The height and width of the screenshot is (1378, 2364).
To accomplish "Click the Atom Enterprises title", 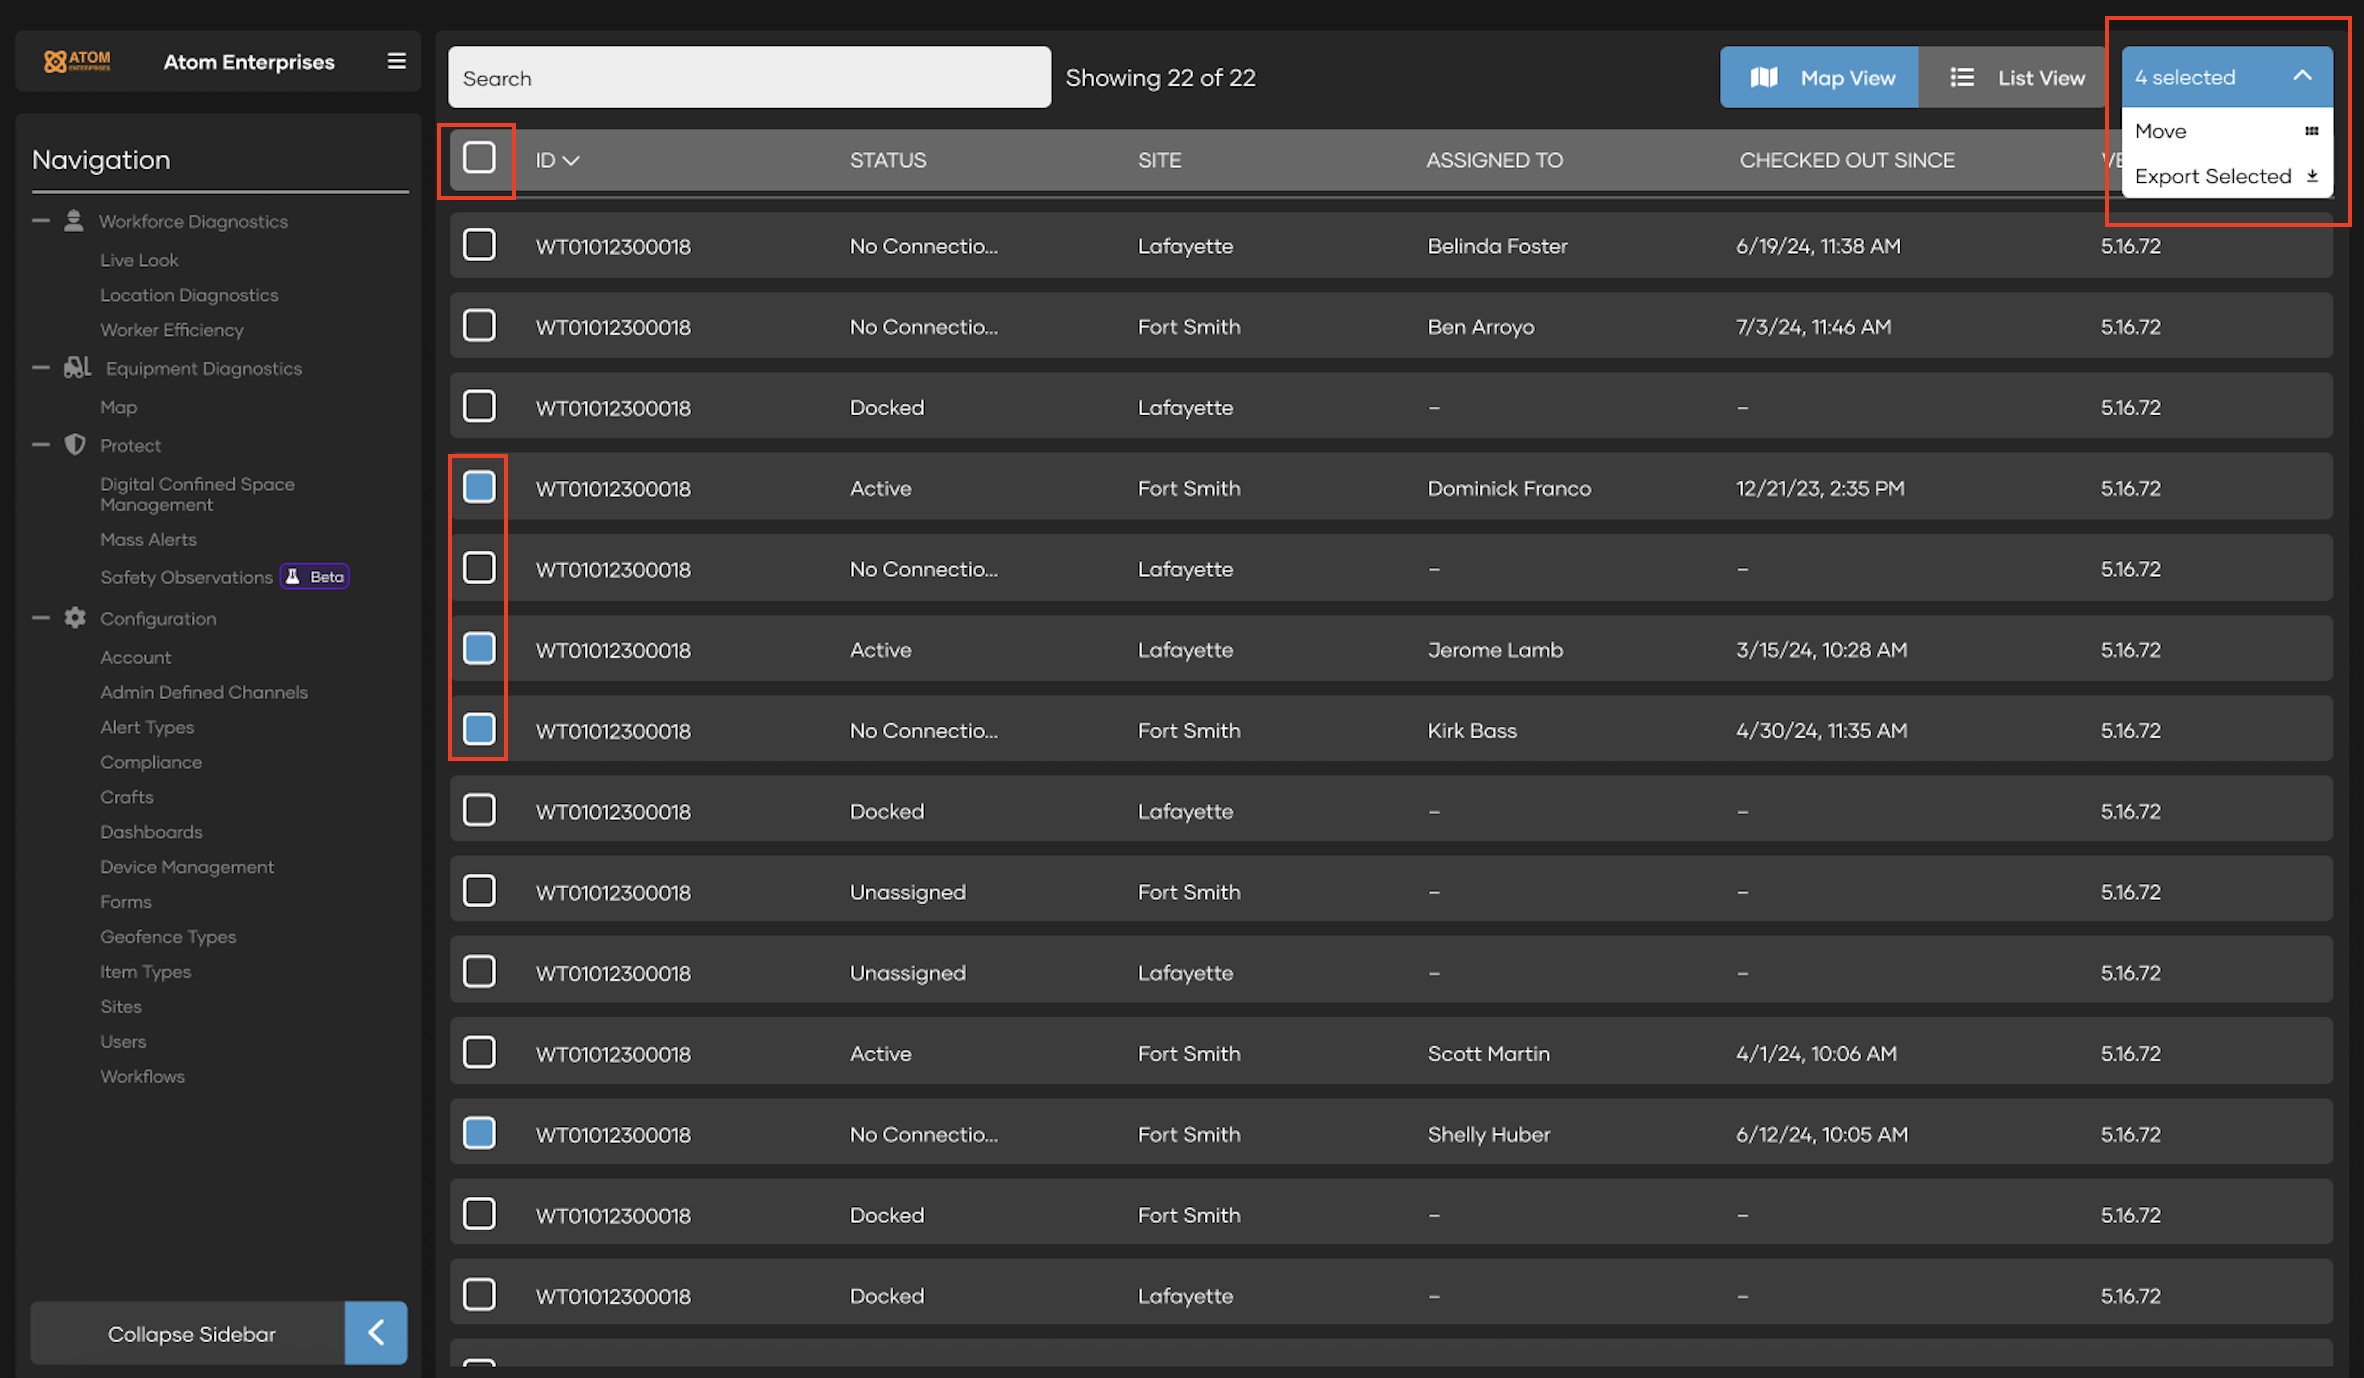I will point(249,62).
